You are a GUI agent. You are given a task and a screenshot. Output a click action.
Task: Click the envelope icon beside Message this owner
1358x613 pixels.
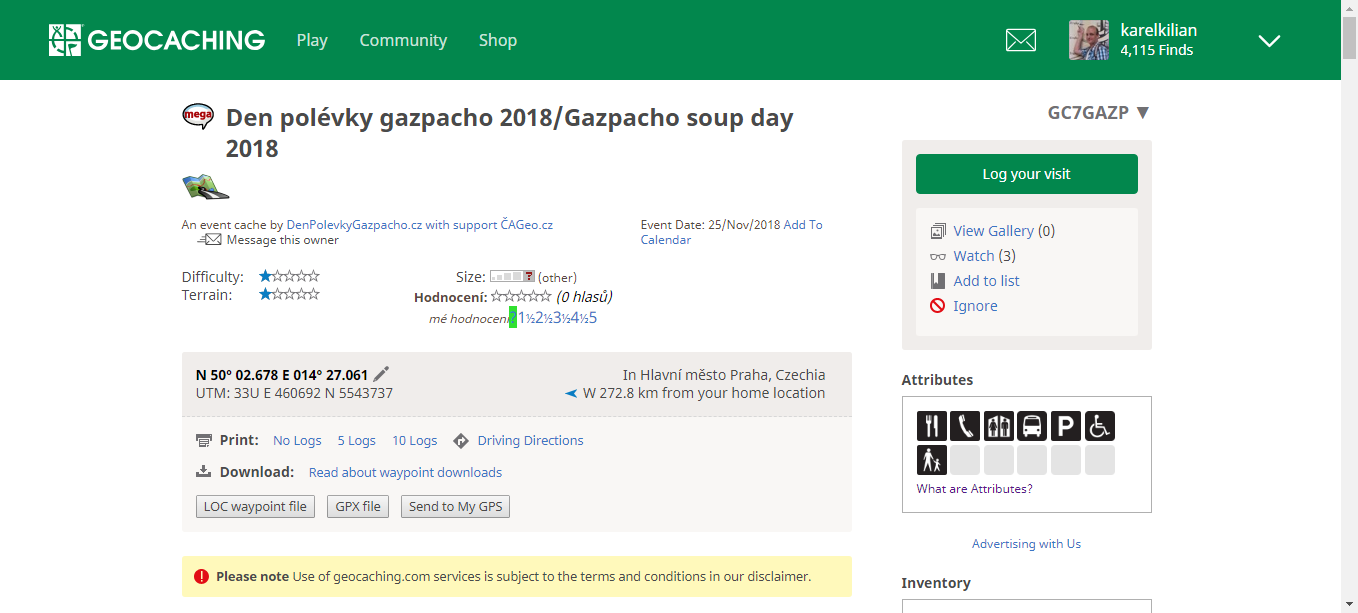point(210,240)
